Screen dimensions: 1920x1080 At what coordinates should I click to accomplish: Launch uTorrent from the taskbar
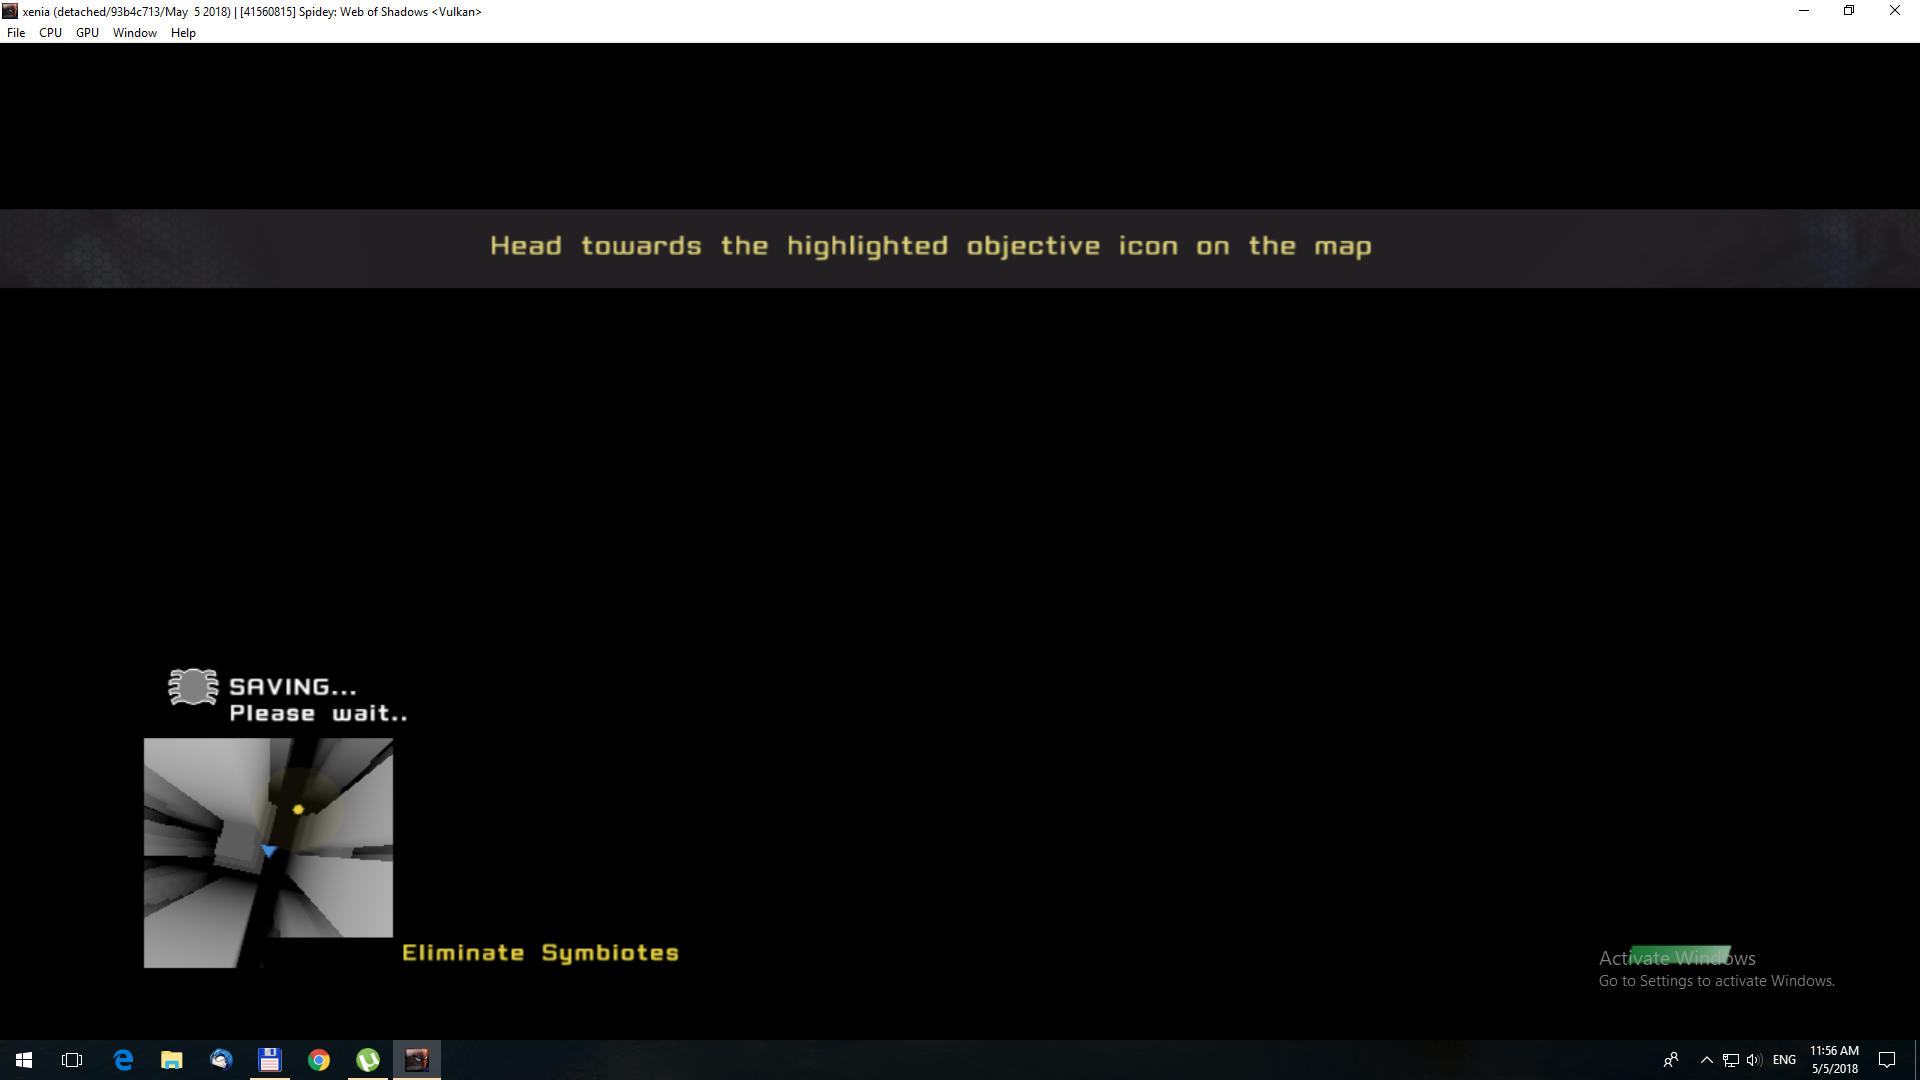pyautogui.click(x=368, y=1059)
